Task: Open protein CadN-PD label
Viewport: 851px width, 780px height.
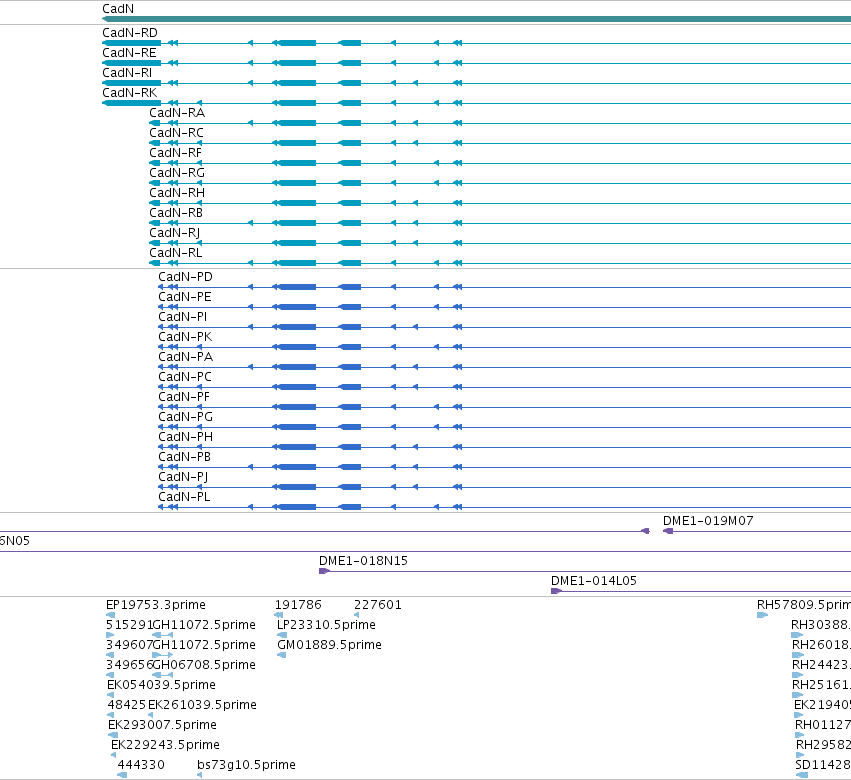Action: click(x=185, y=277)
